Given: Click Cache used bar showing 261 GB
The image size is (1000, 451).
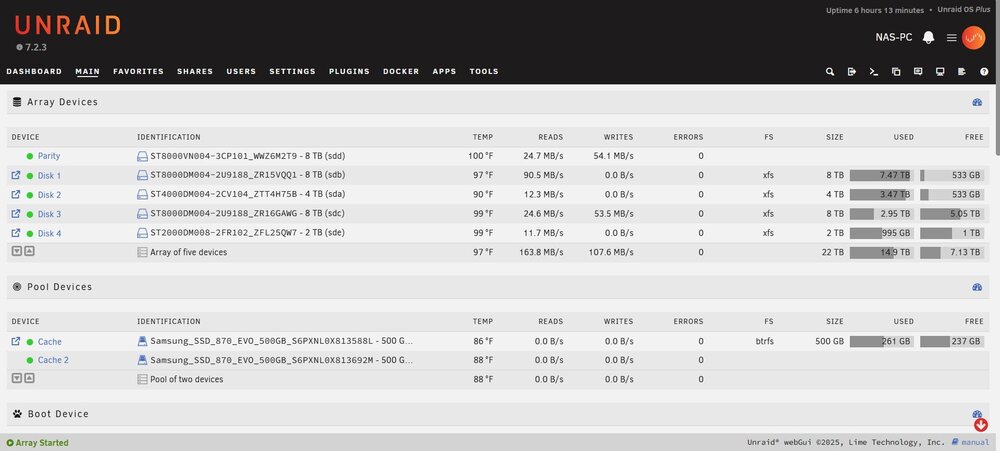Looking at the screenshot, I should pos(881,341).
